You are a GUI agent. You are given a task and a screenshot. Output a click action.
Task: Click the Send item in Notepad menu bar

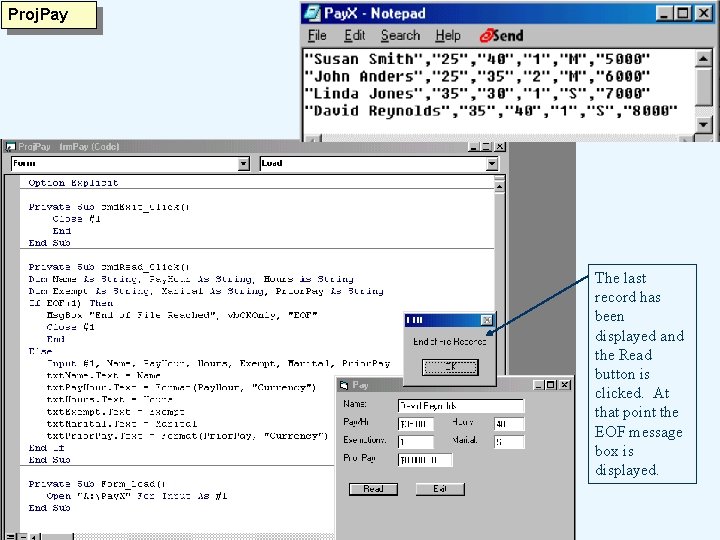coord(501,36)
